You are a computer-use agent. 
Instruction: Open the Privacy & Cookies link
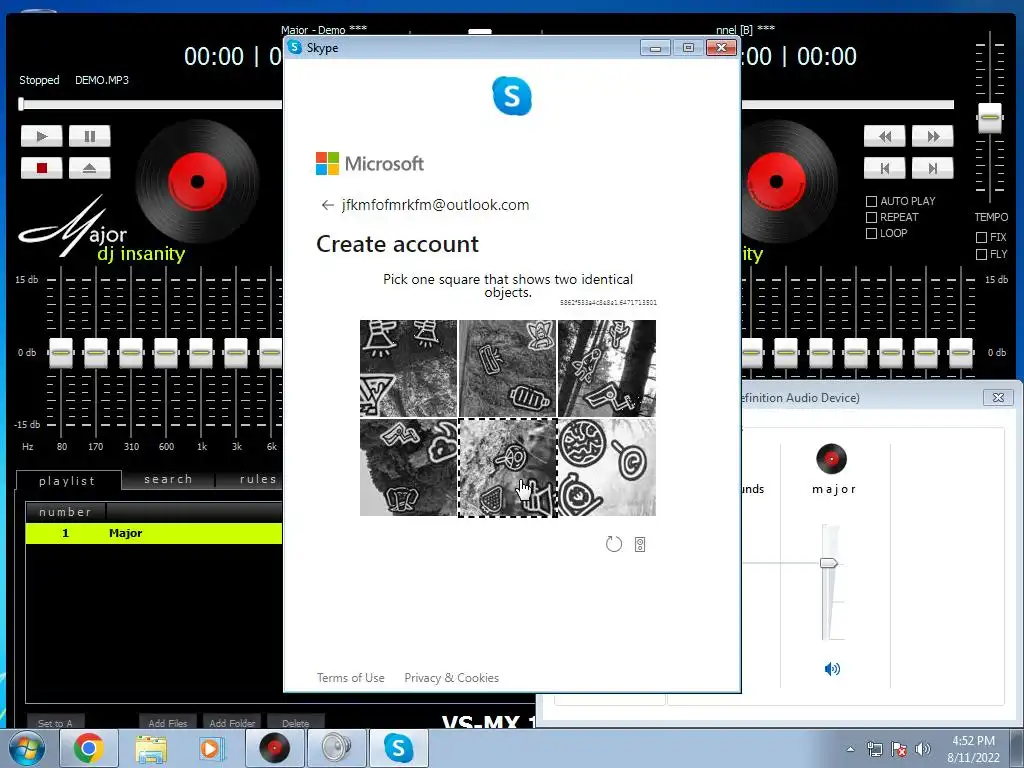click(451, 678)
